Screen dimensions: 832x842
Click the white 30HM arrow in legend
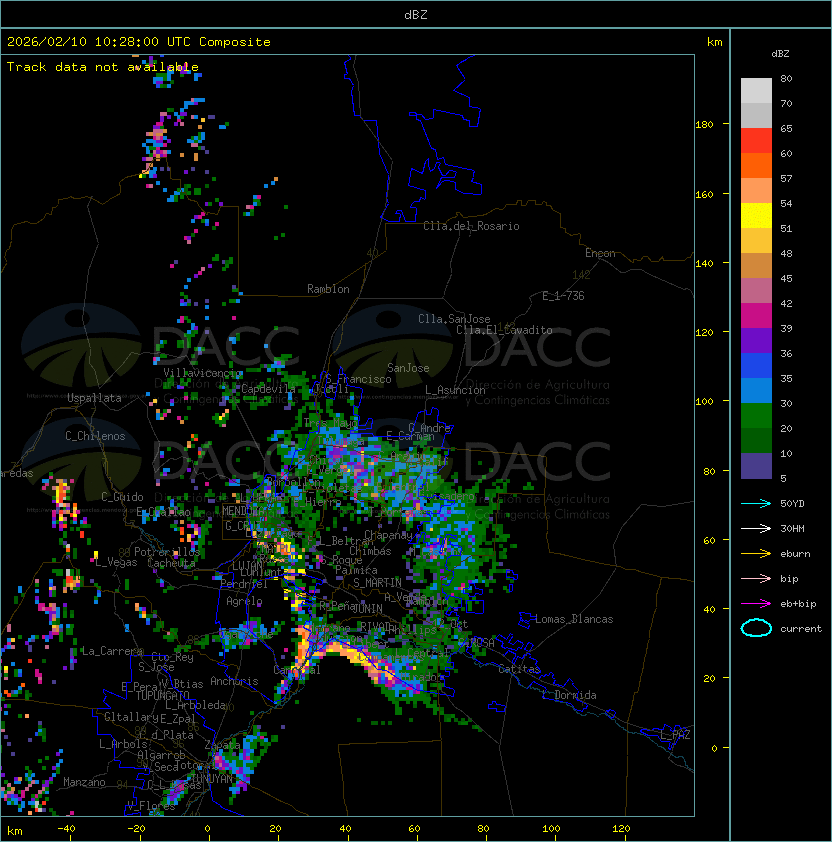click(x=756, y=528)
